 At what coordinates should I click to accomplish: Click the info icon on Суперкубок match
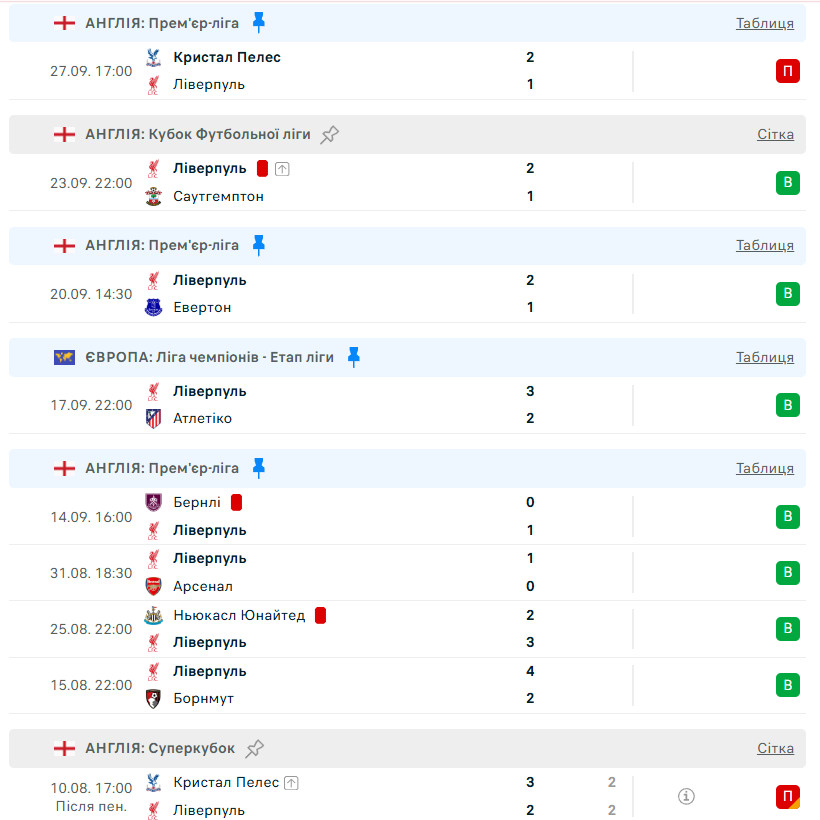[686, 796]
